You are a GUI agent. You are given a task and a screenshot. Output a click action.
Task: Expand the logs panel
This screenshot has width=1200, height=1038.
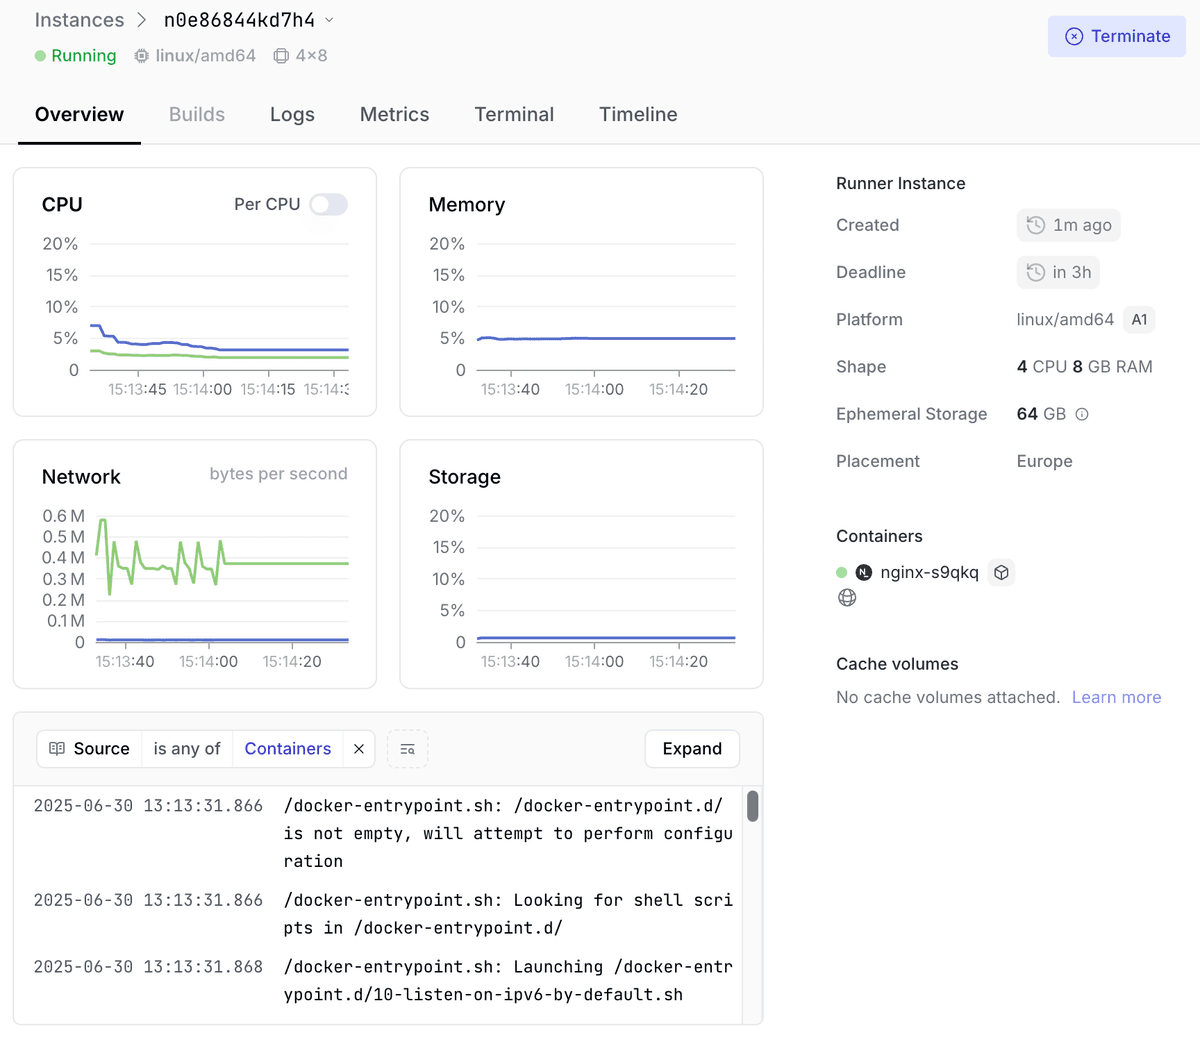[692, 749]
